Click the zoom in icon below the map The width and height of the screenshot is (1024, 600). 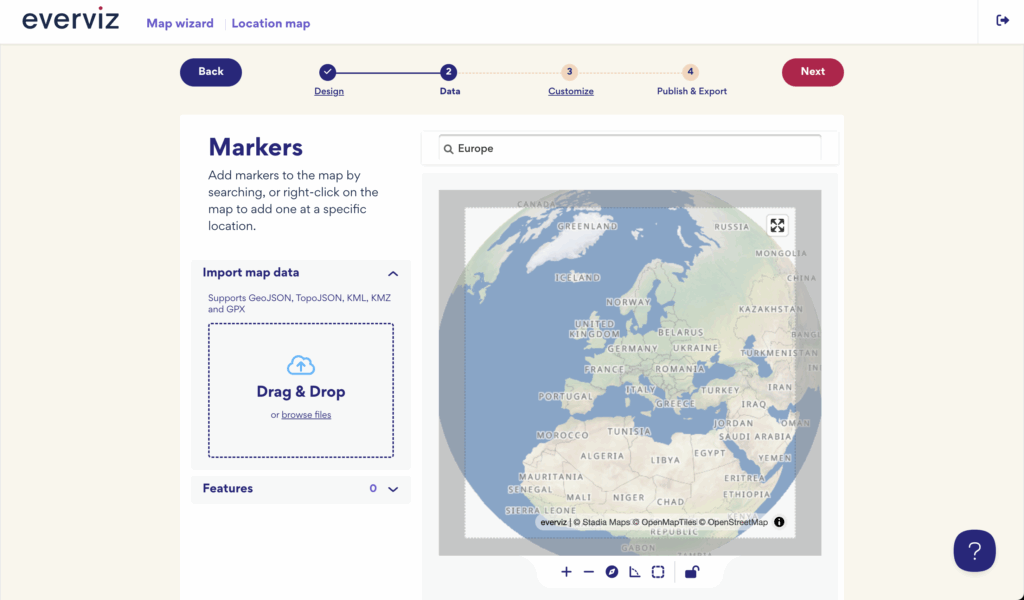(x=566, y=572)
